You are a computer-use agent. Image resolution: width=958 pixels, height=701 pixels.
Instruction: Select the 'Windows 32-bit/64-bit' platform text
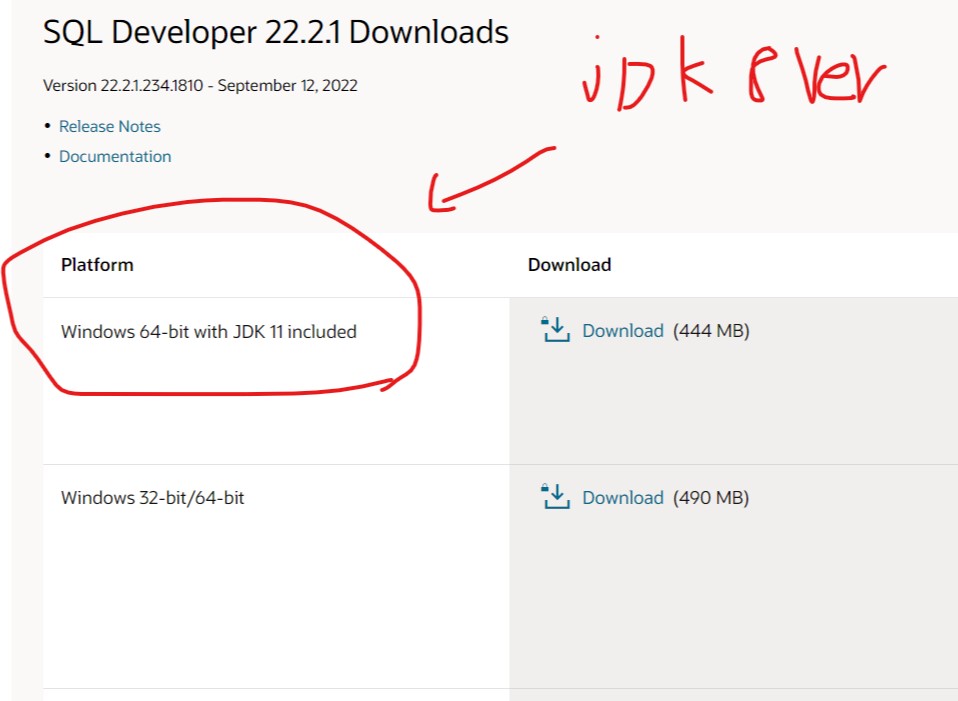point(152,498)
